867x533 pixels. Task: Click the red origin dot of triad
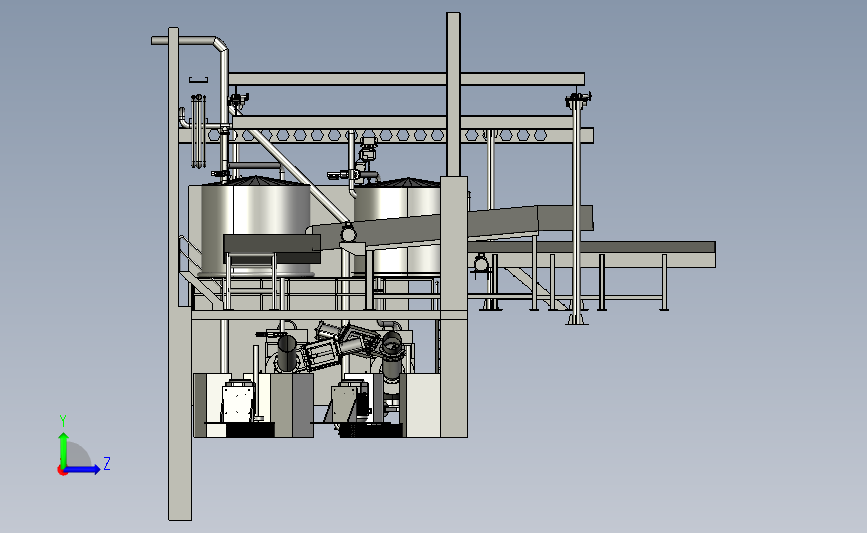62,471
